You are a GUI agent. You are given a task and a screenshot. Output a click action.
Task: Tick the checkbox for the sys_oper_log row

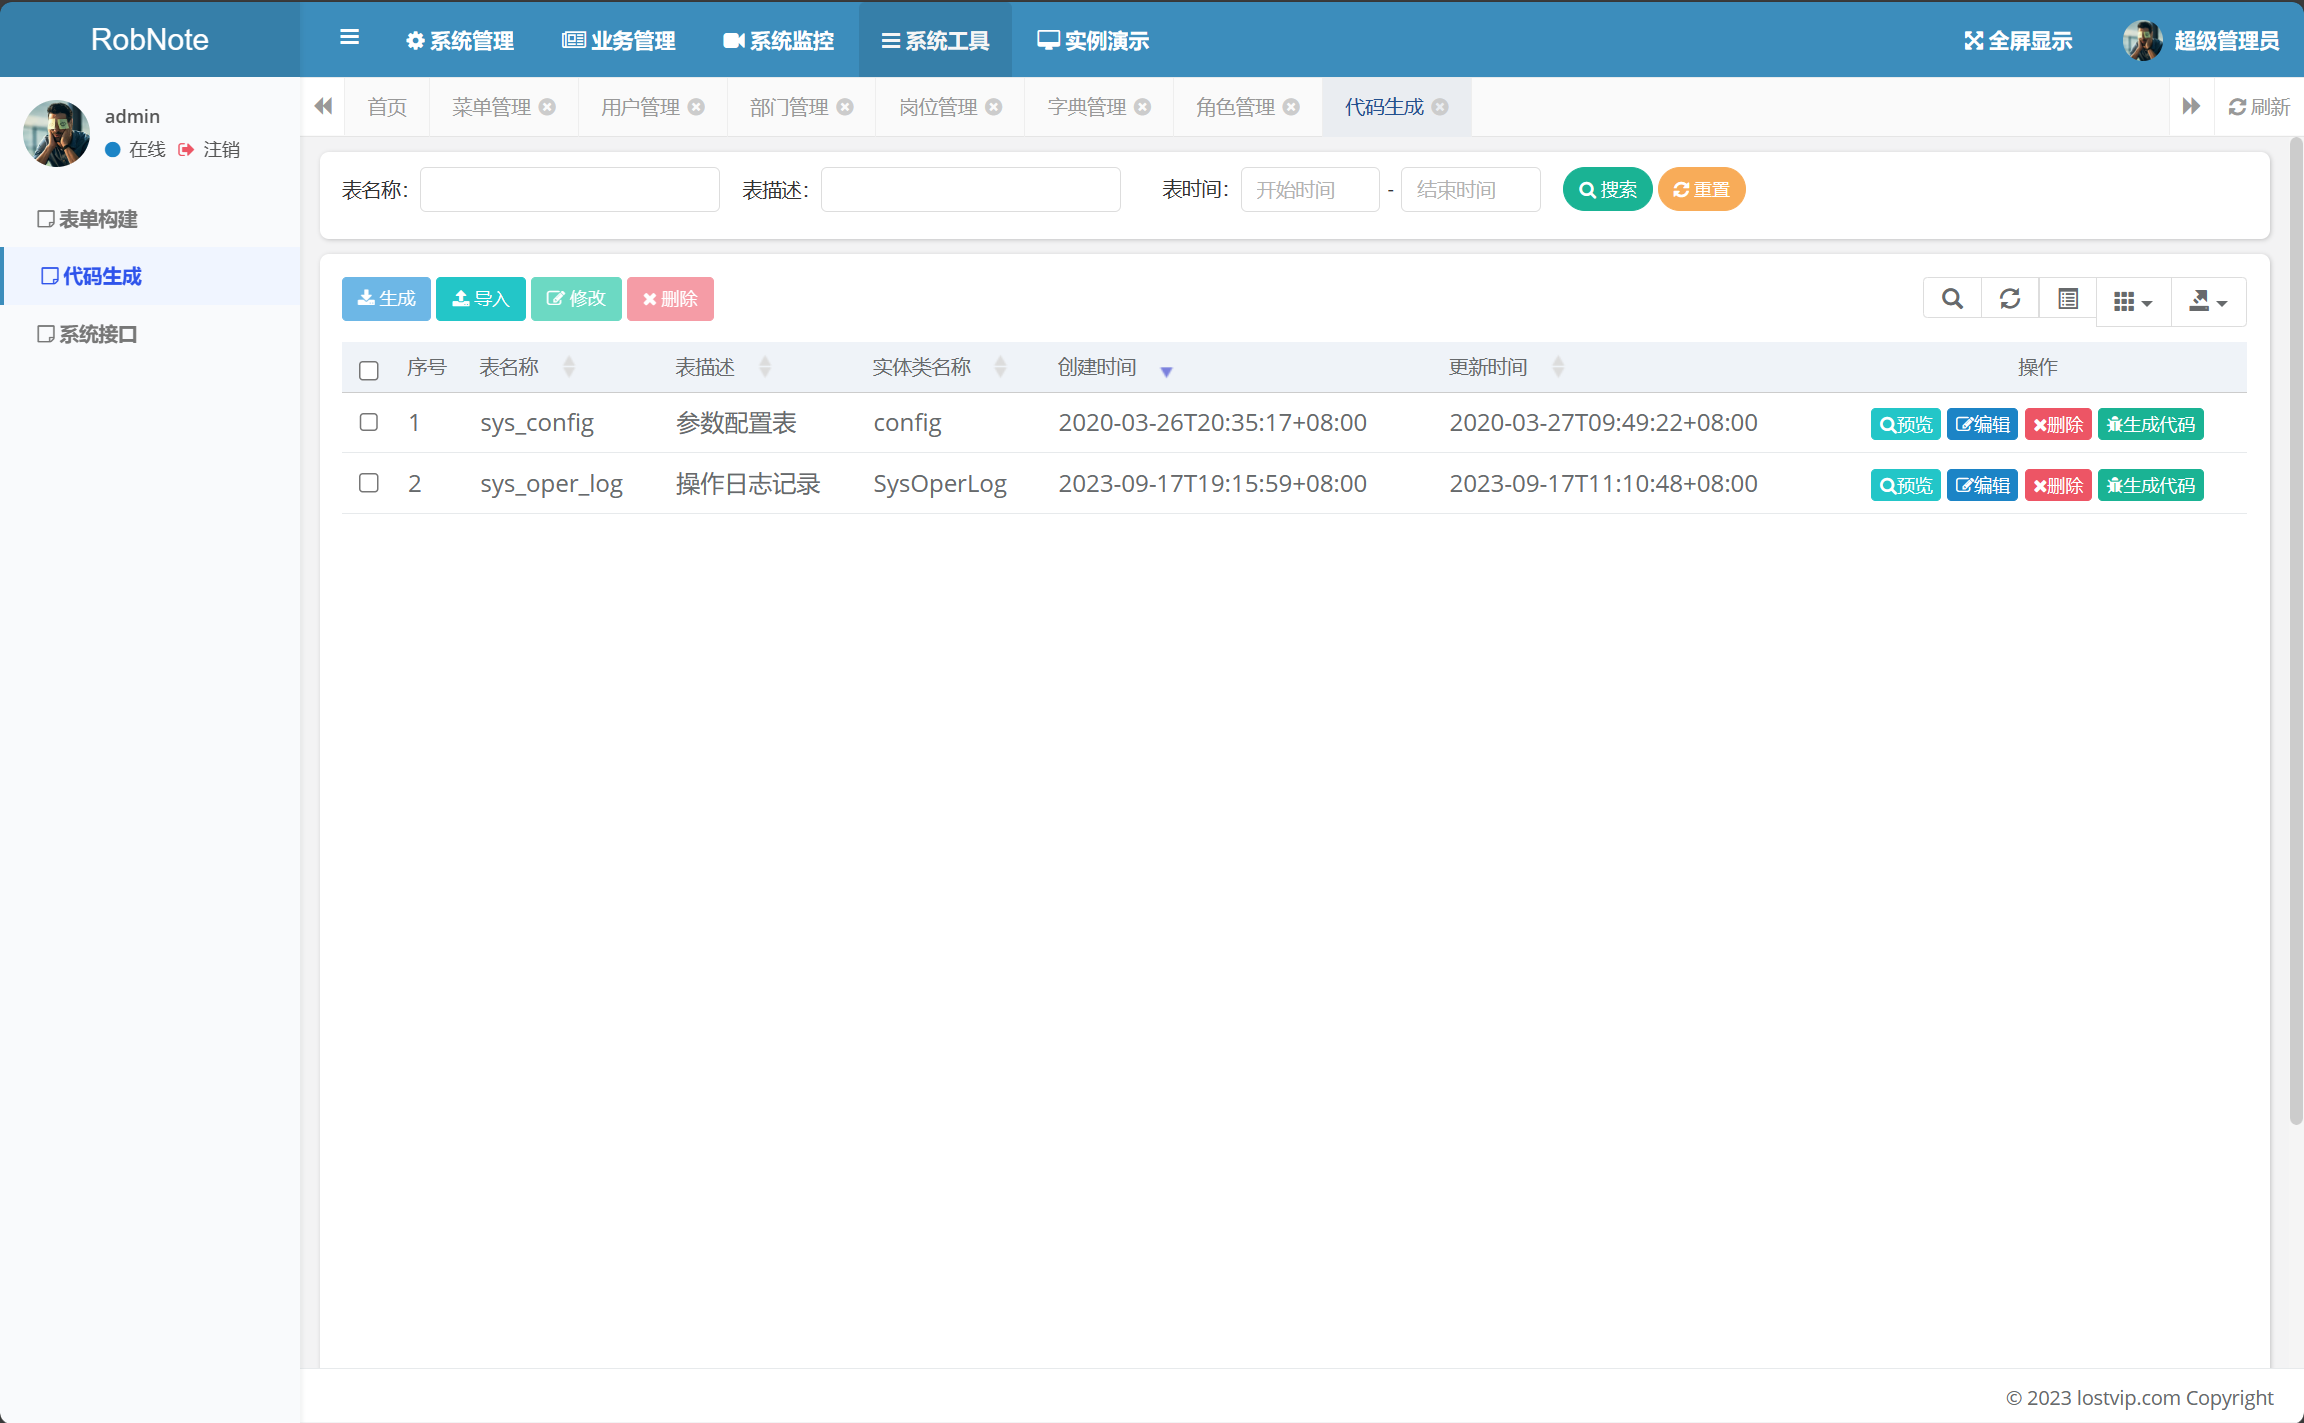(369, 483)
